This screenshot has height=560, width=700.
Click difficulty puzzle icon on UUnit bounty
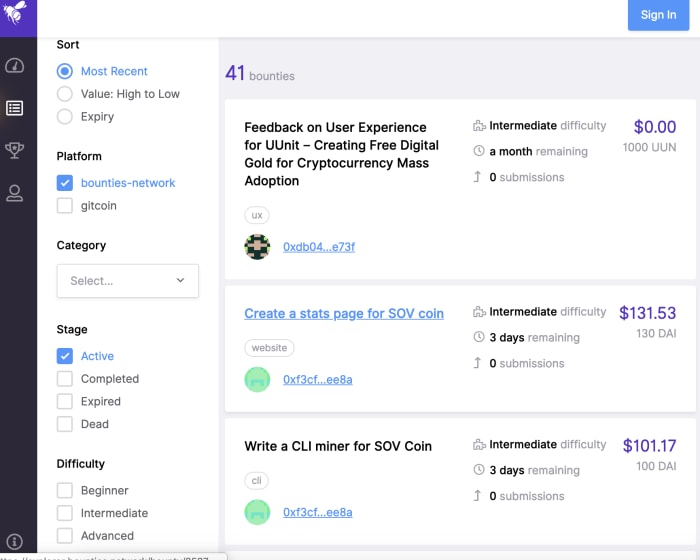coord(479,126)
